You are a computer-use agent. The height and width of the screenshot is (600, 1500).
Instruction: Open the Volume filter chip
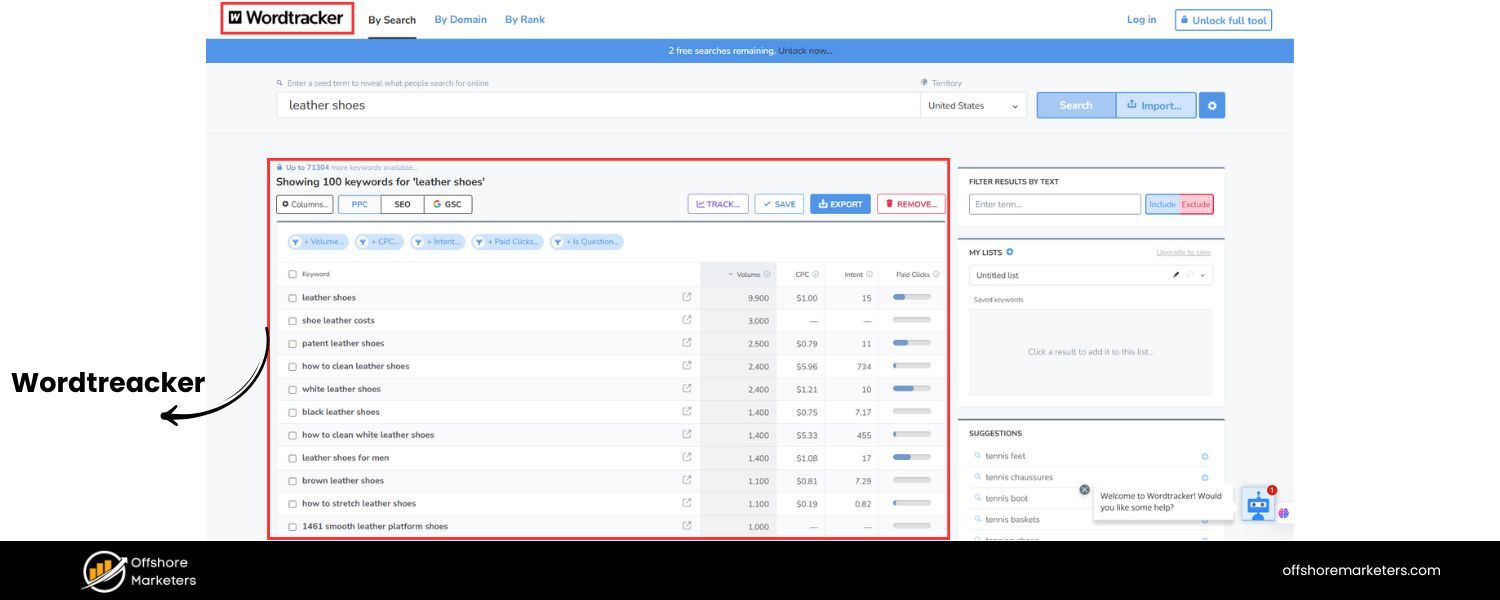pyautogui.click(x=318, y=241)
